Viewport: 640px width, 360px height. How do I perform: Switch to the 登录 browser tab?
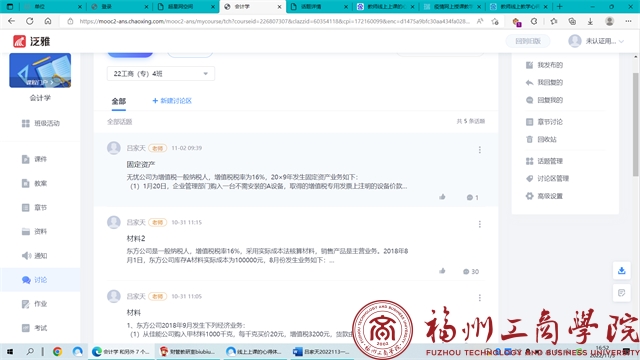pos(120,7)
